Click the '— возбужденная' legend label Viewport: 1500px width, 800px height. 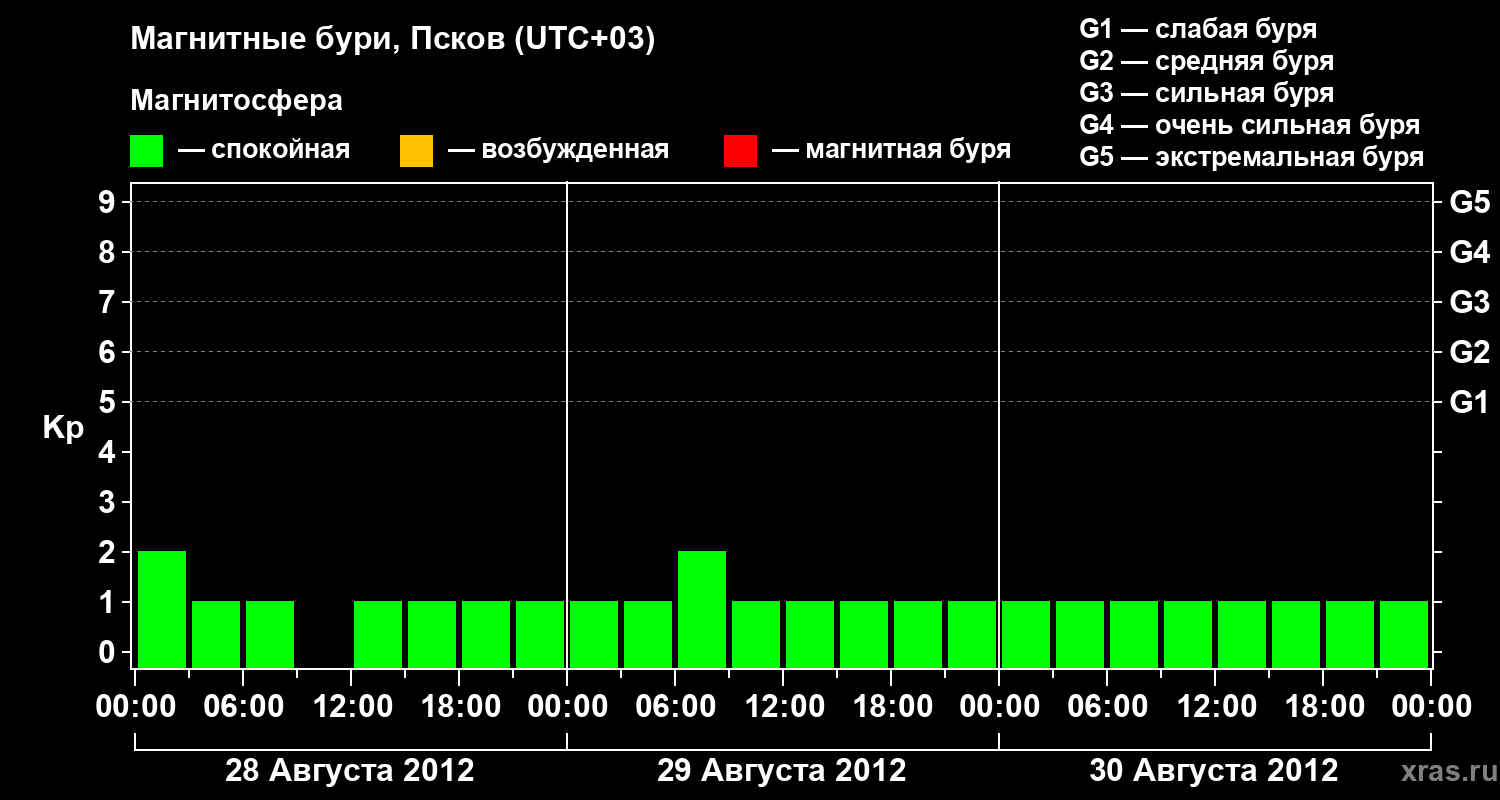559,151
